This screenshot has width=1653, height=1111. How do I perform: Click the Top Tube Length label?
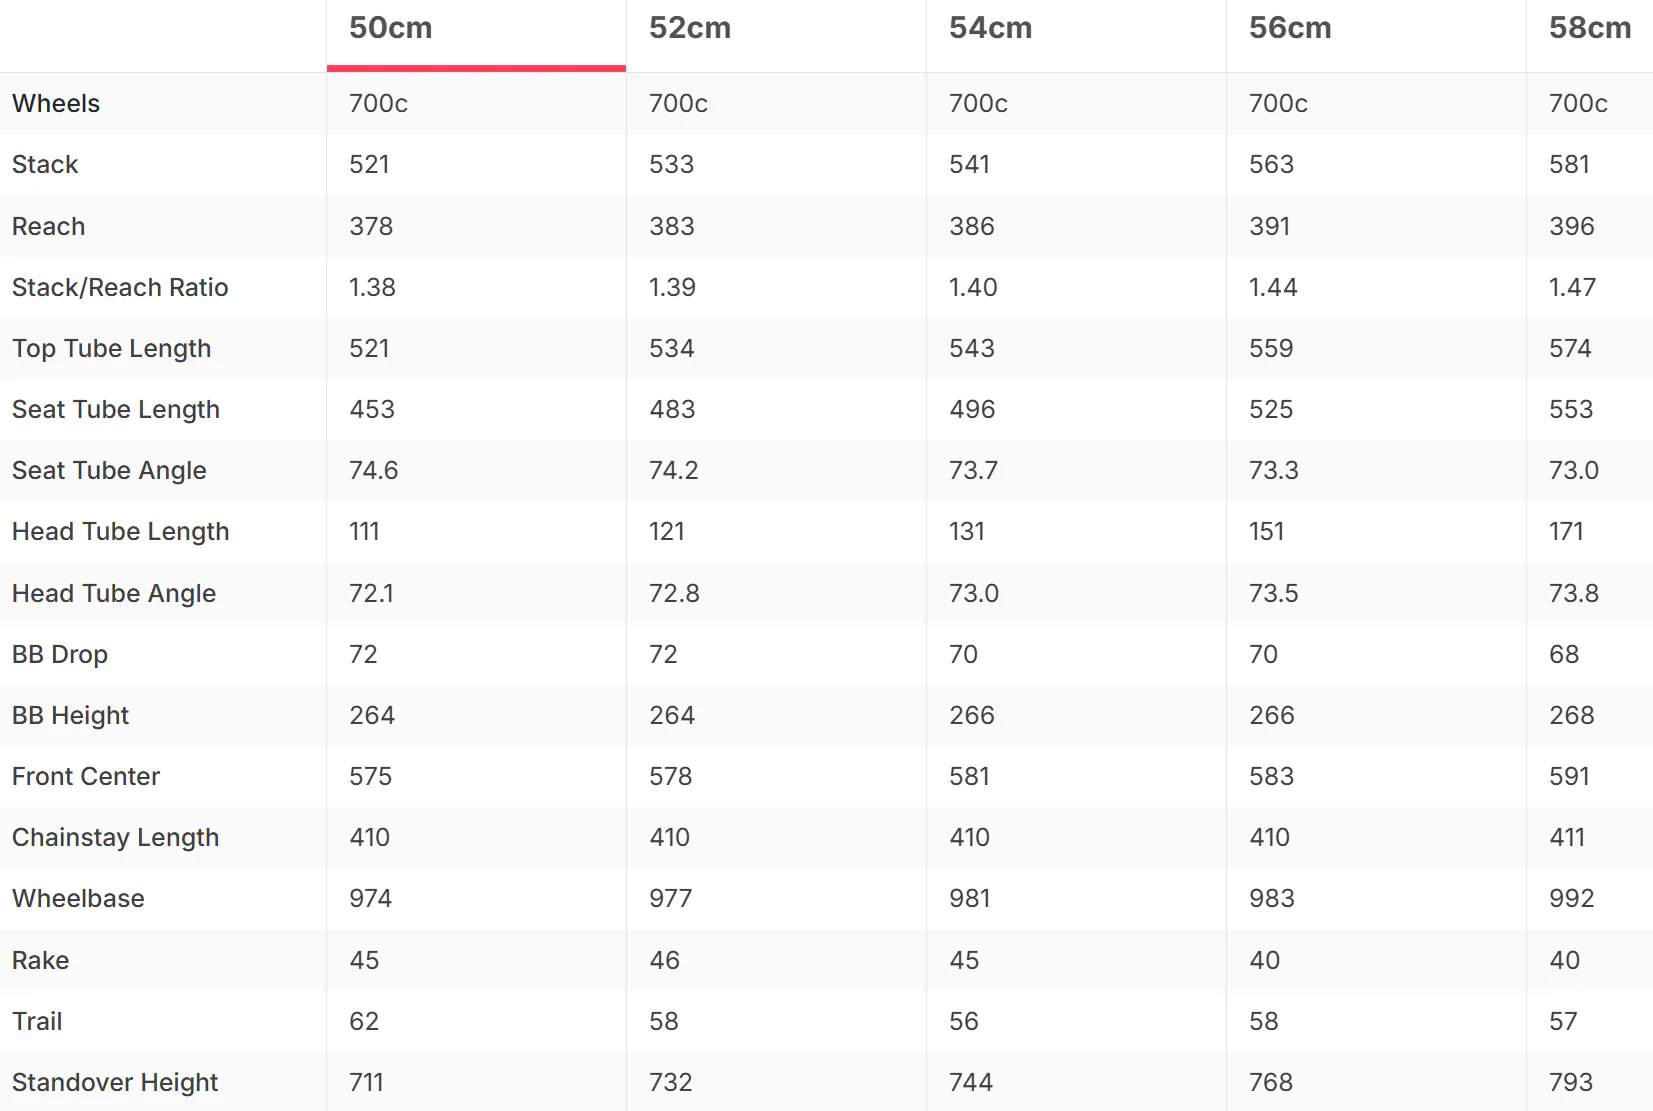112,349
